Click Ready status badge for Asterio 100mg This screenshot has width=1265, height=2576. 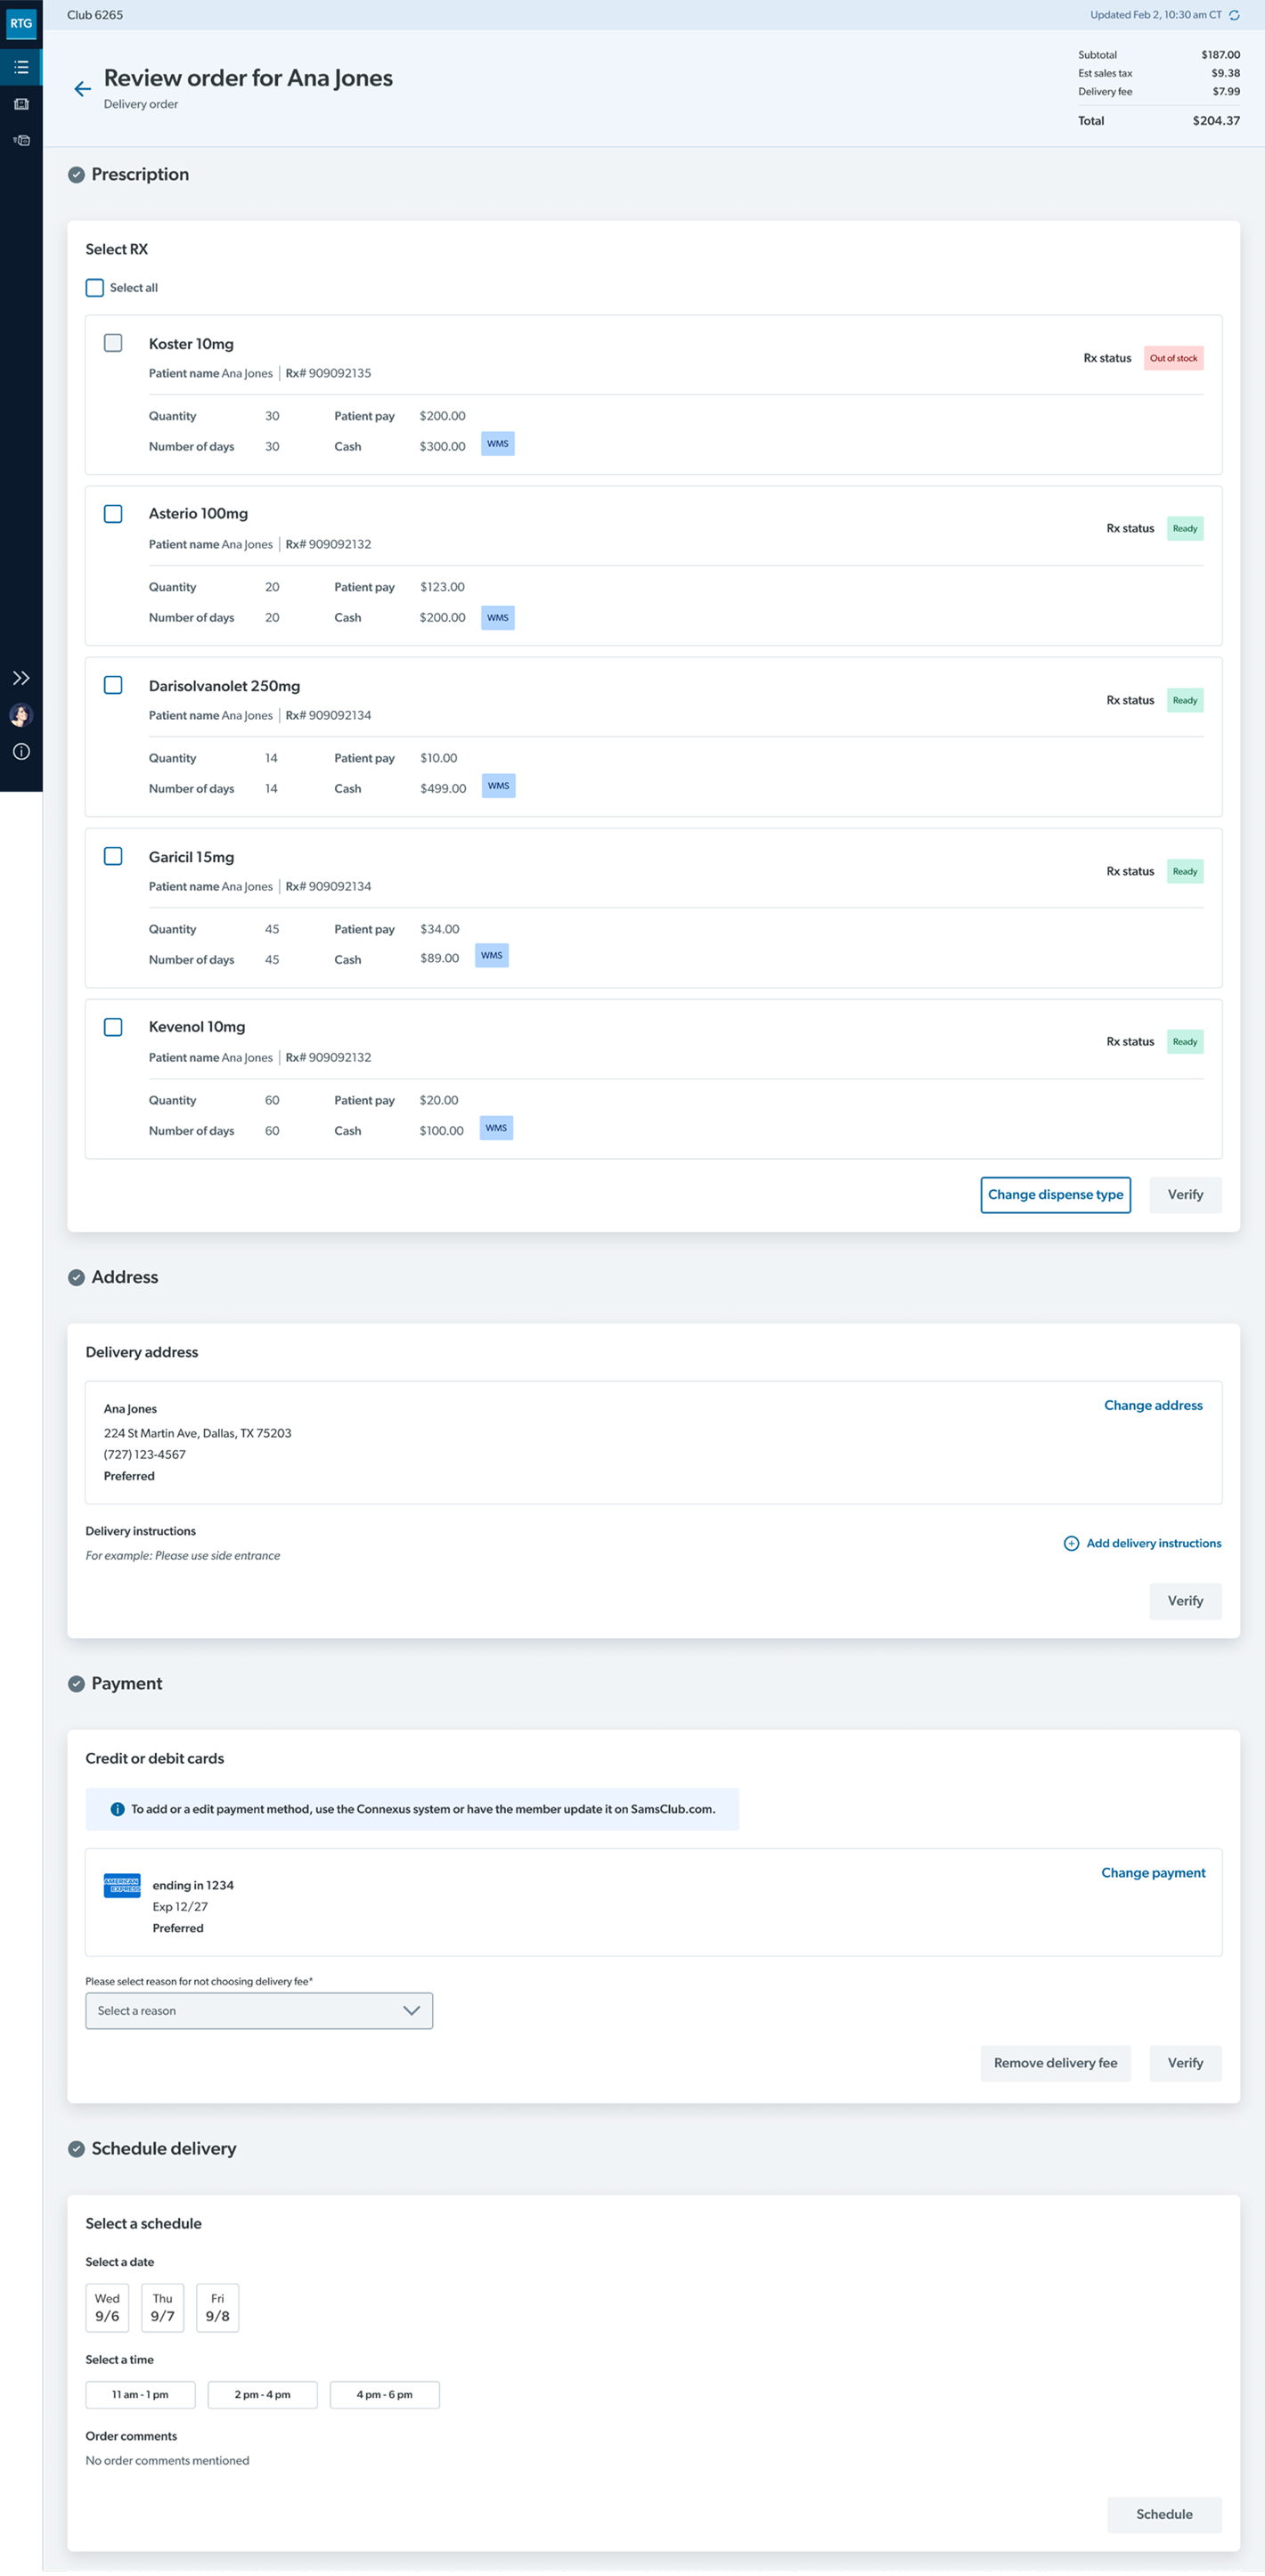tap(1186, 529)
